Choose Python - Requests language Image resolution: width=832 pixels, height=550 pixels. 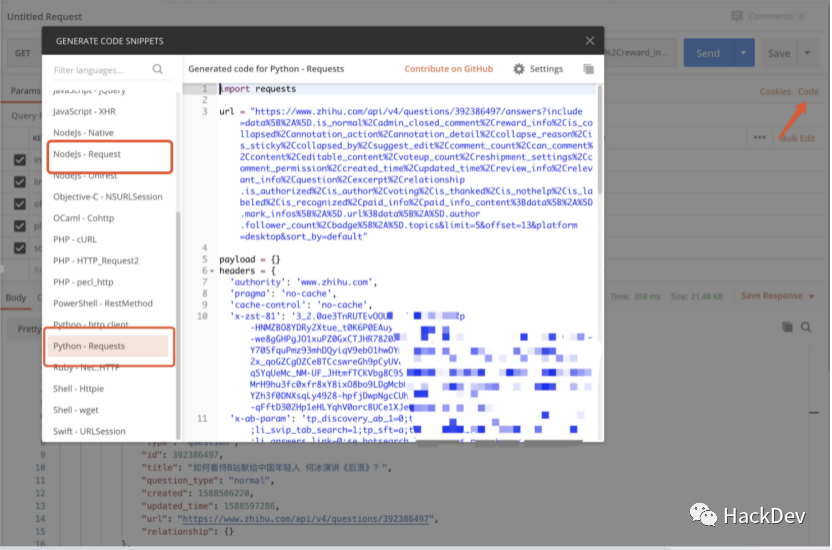click(109, 346)
